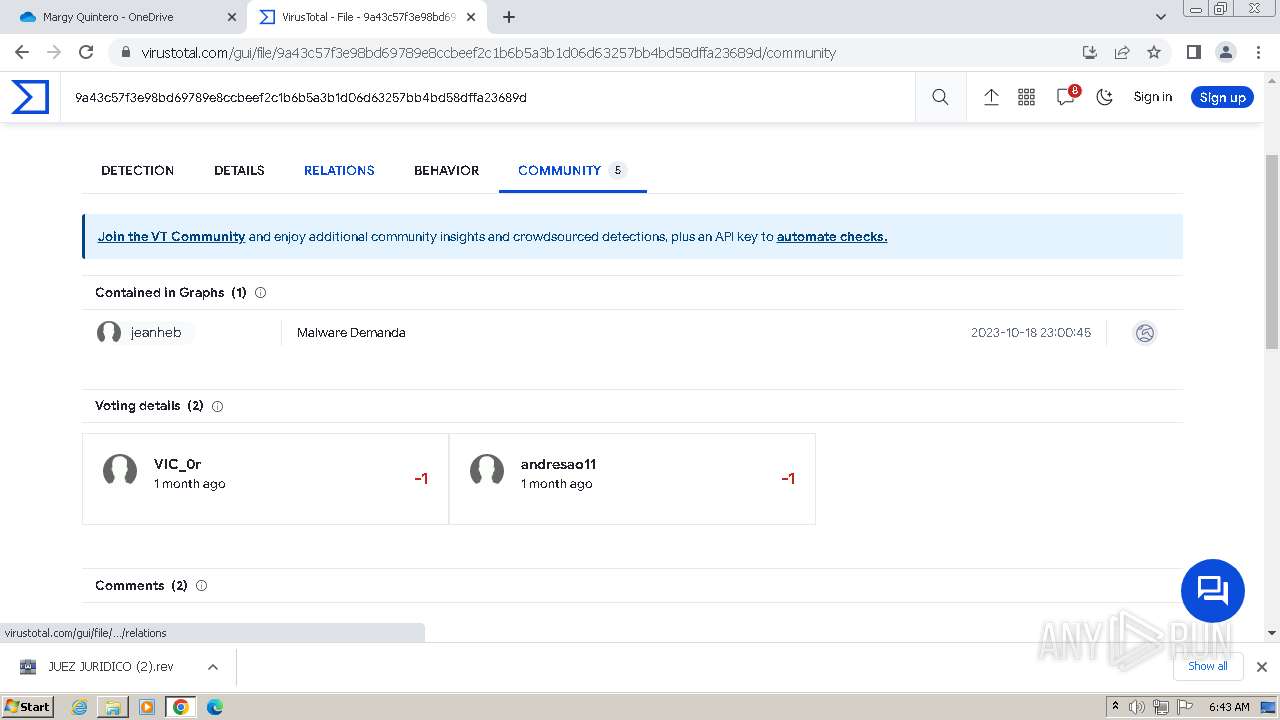Click the automate checks link
This screenshot has width=1280, height=720.
coord(832,237)
